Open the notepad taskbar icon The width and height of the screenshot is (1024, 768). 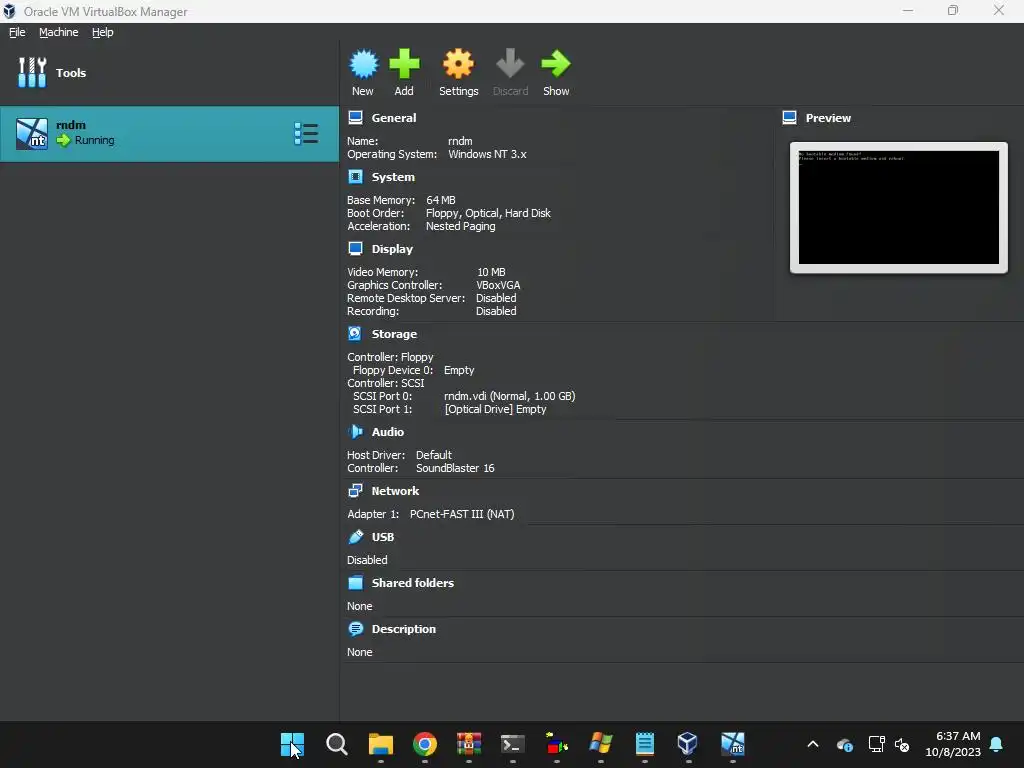point(645,744)
